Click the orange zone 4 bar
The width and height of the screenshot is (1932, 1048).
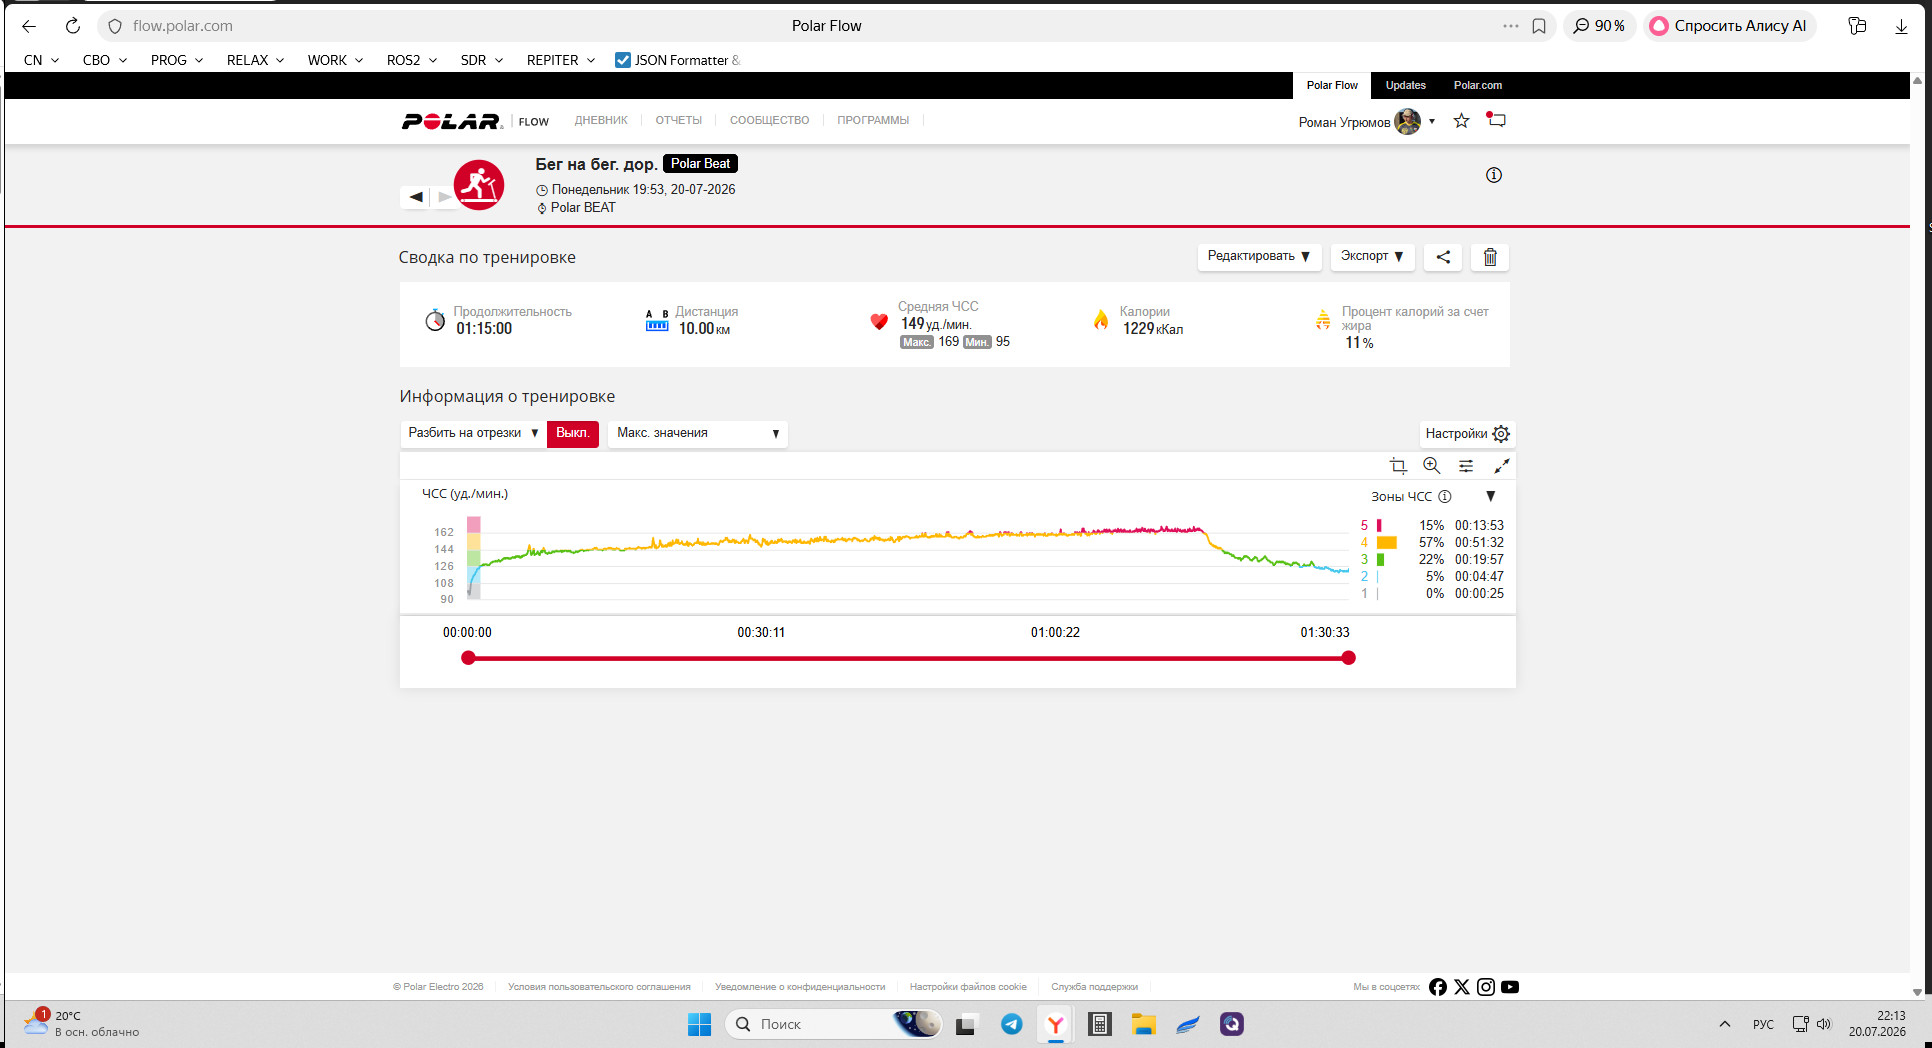tap(1387, 543)
